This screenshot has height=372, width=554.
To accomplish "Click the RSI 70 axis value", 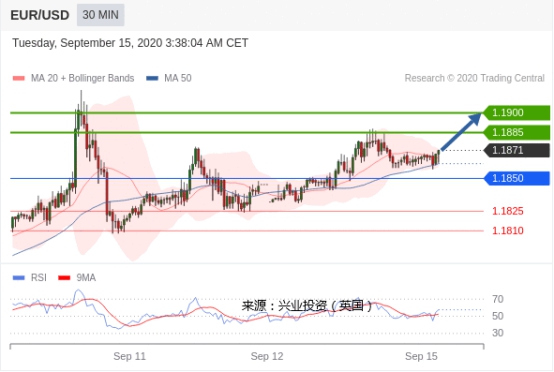I will (x=498, y=299).
